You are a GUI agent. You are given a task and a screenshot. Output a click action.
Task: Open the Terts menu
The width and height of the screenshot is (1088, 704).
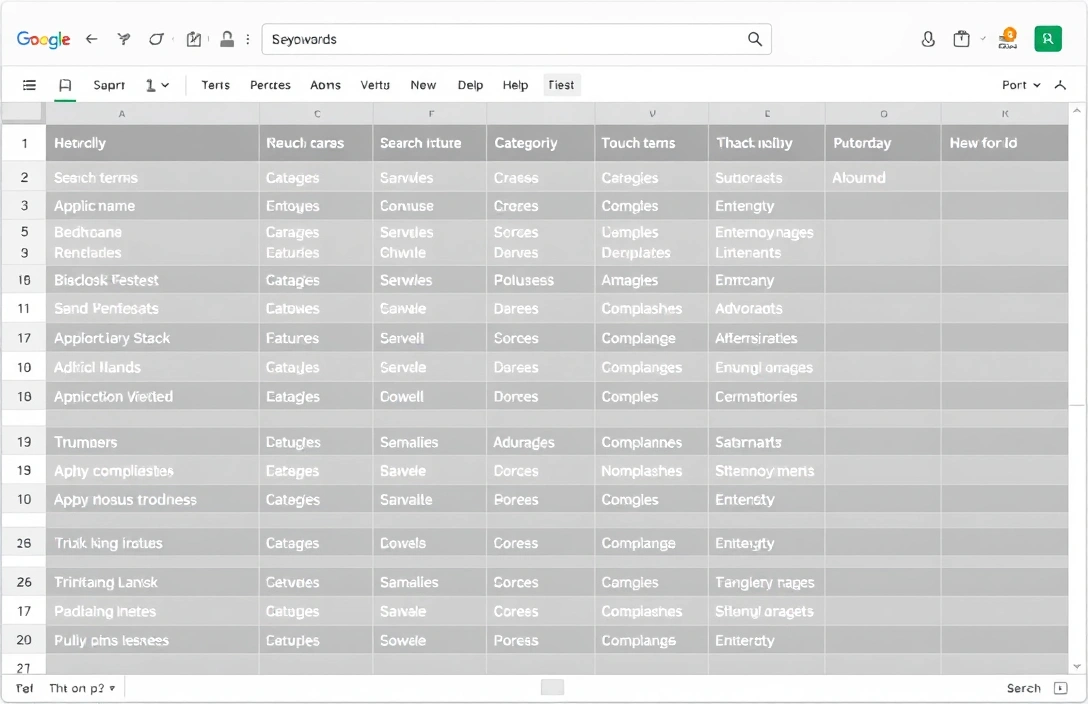coord(215,85)
